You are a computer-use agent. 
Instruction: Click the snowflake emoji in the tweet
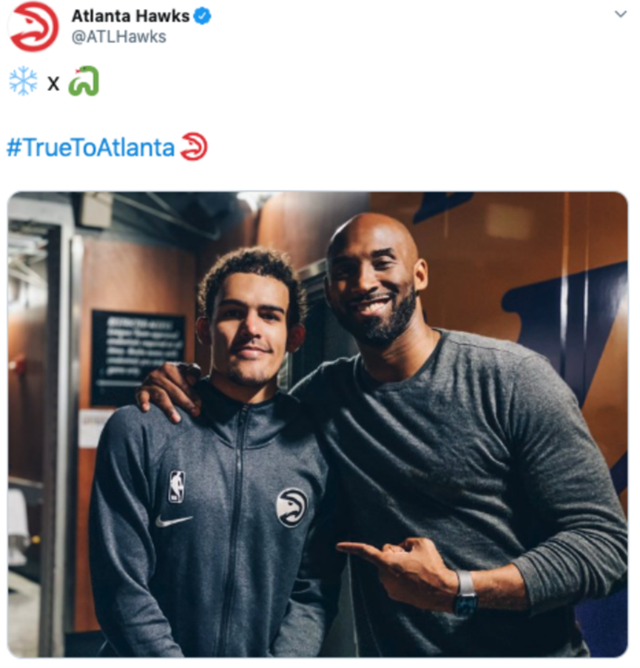23,81
